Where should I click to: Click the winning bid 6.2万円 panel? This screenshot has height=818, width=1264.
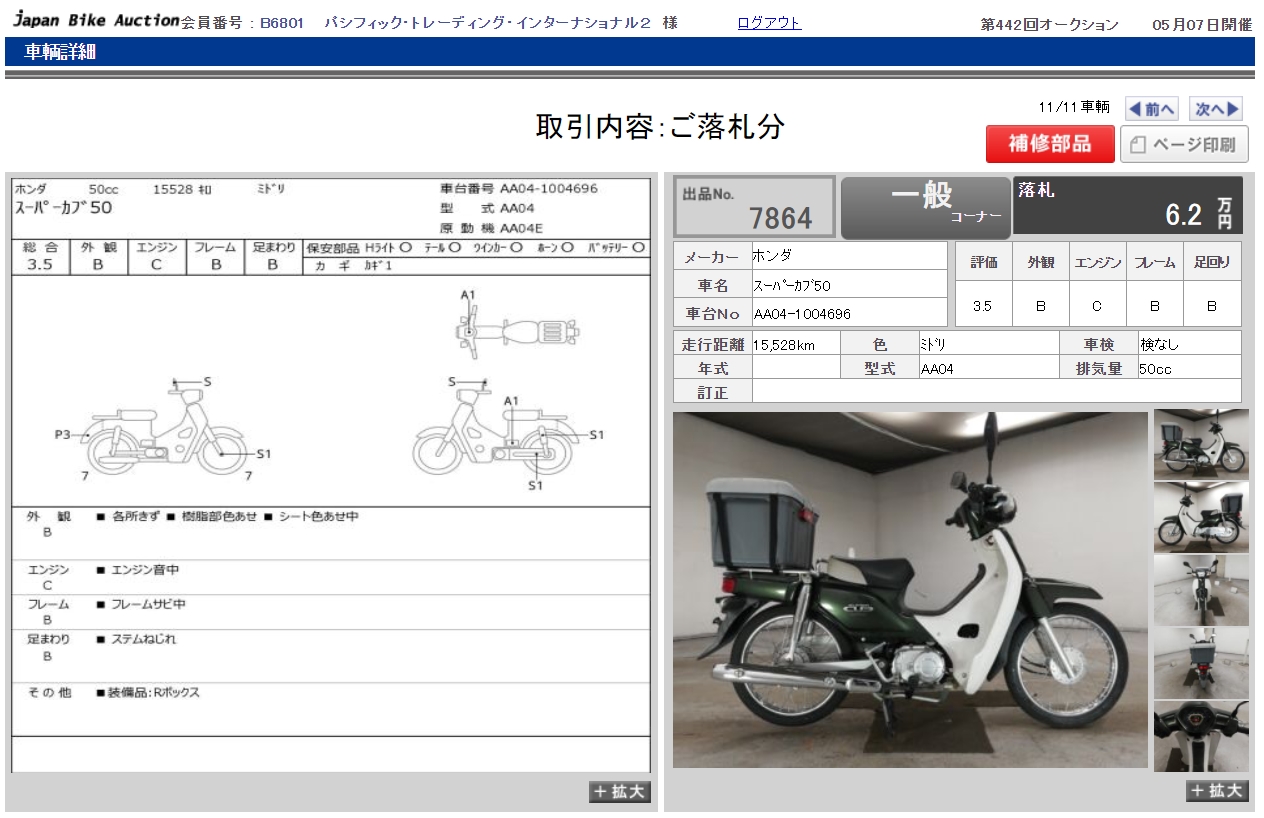tap(1128, 206)
